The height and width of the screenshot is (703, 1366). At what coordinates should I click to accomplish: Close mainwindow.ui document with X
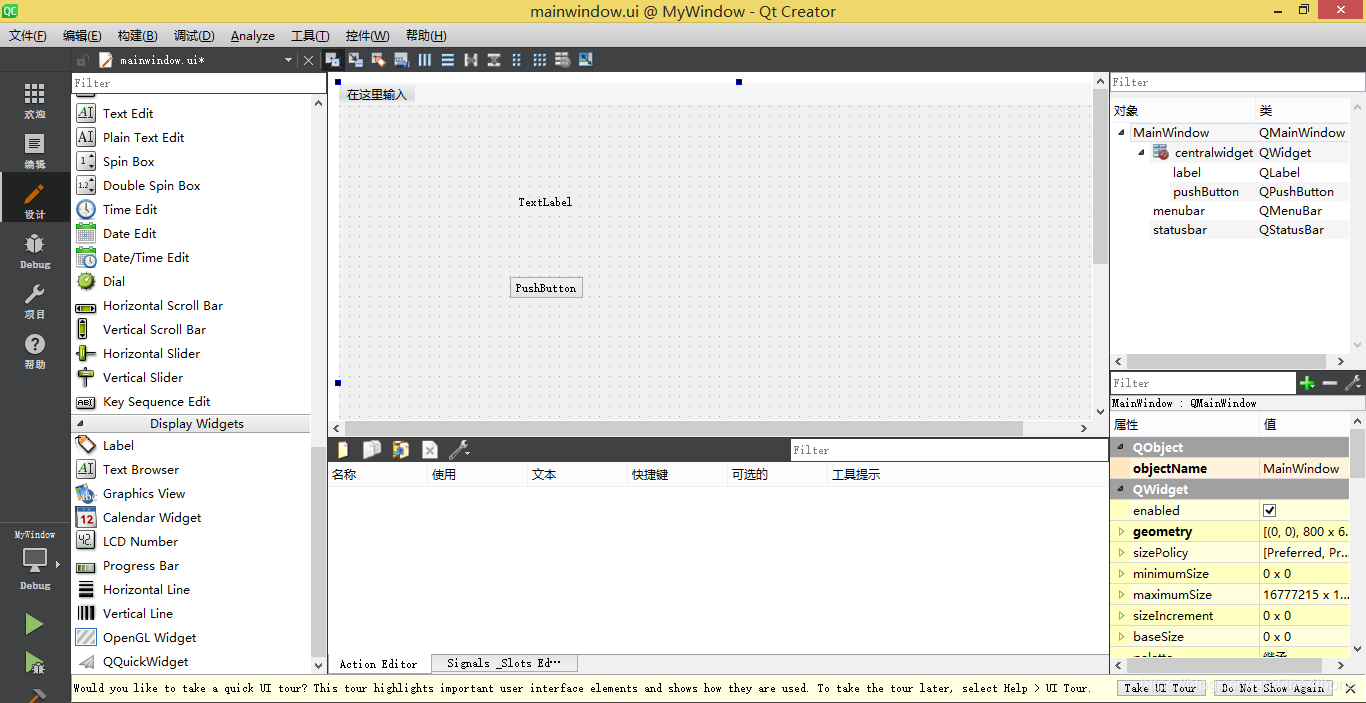pos(308,60)
